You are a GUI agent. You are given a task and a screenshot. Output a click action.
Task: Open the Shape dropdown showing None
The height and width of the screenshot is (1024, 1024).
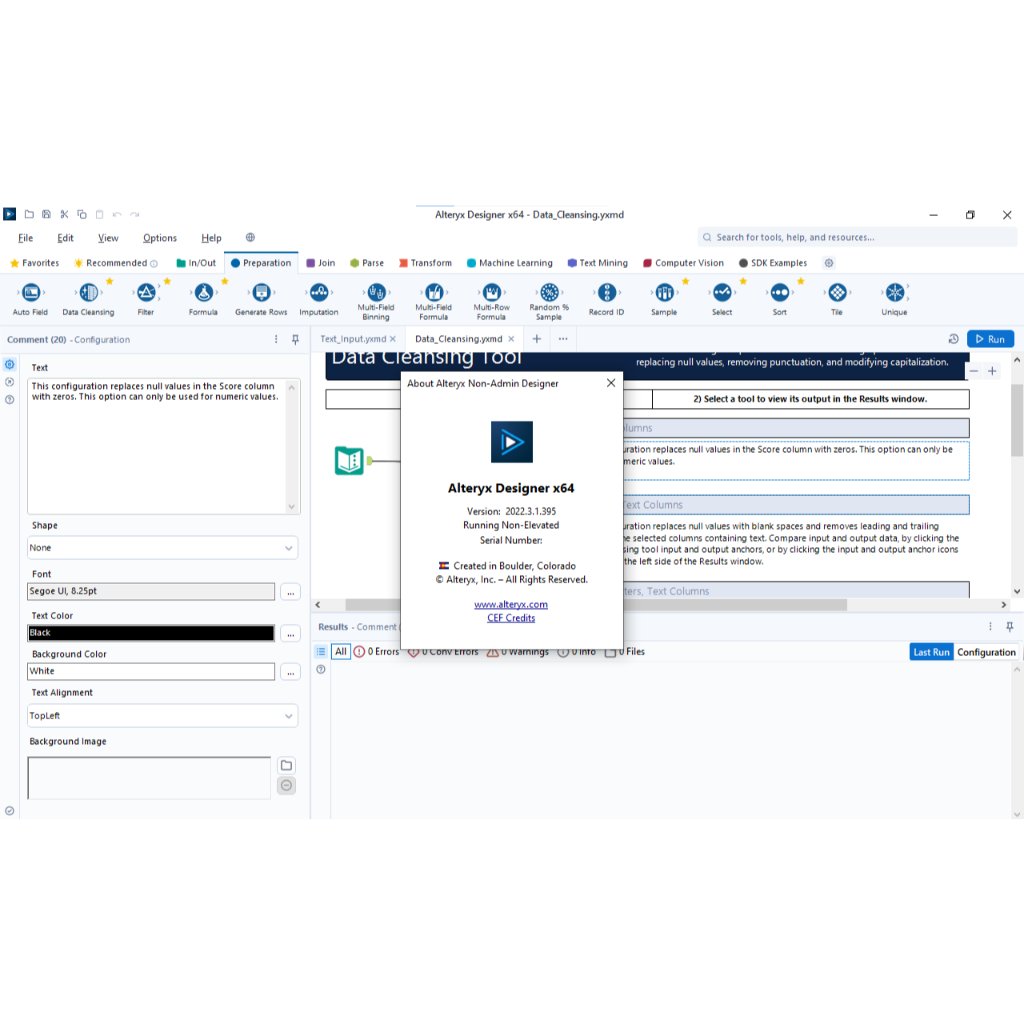(x=163, y=548)
